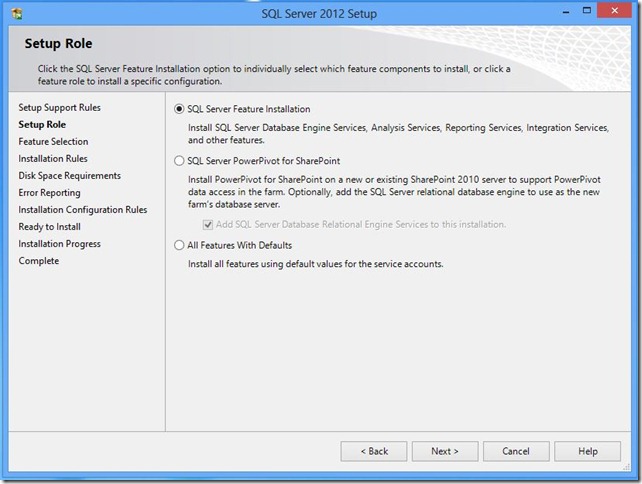Select Ready to Install step in sidebar

49,226
